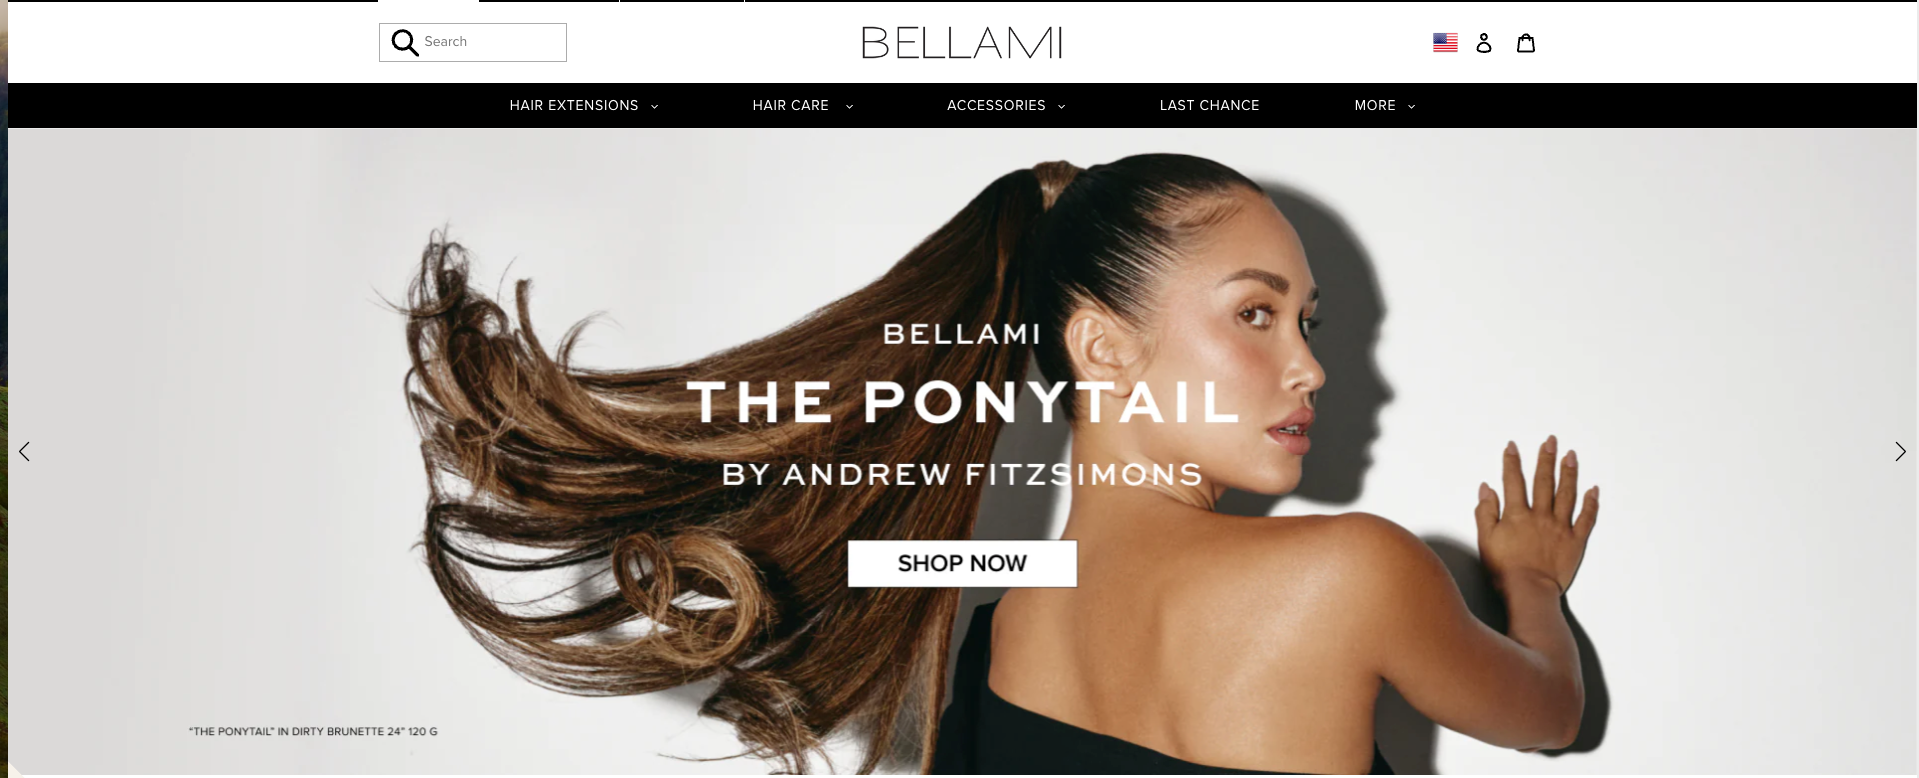Viewport: 1919px width, 778px height.
Task: Select the Accessories menu item
Action: click(996, 105)
